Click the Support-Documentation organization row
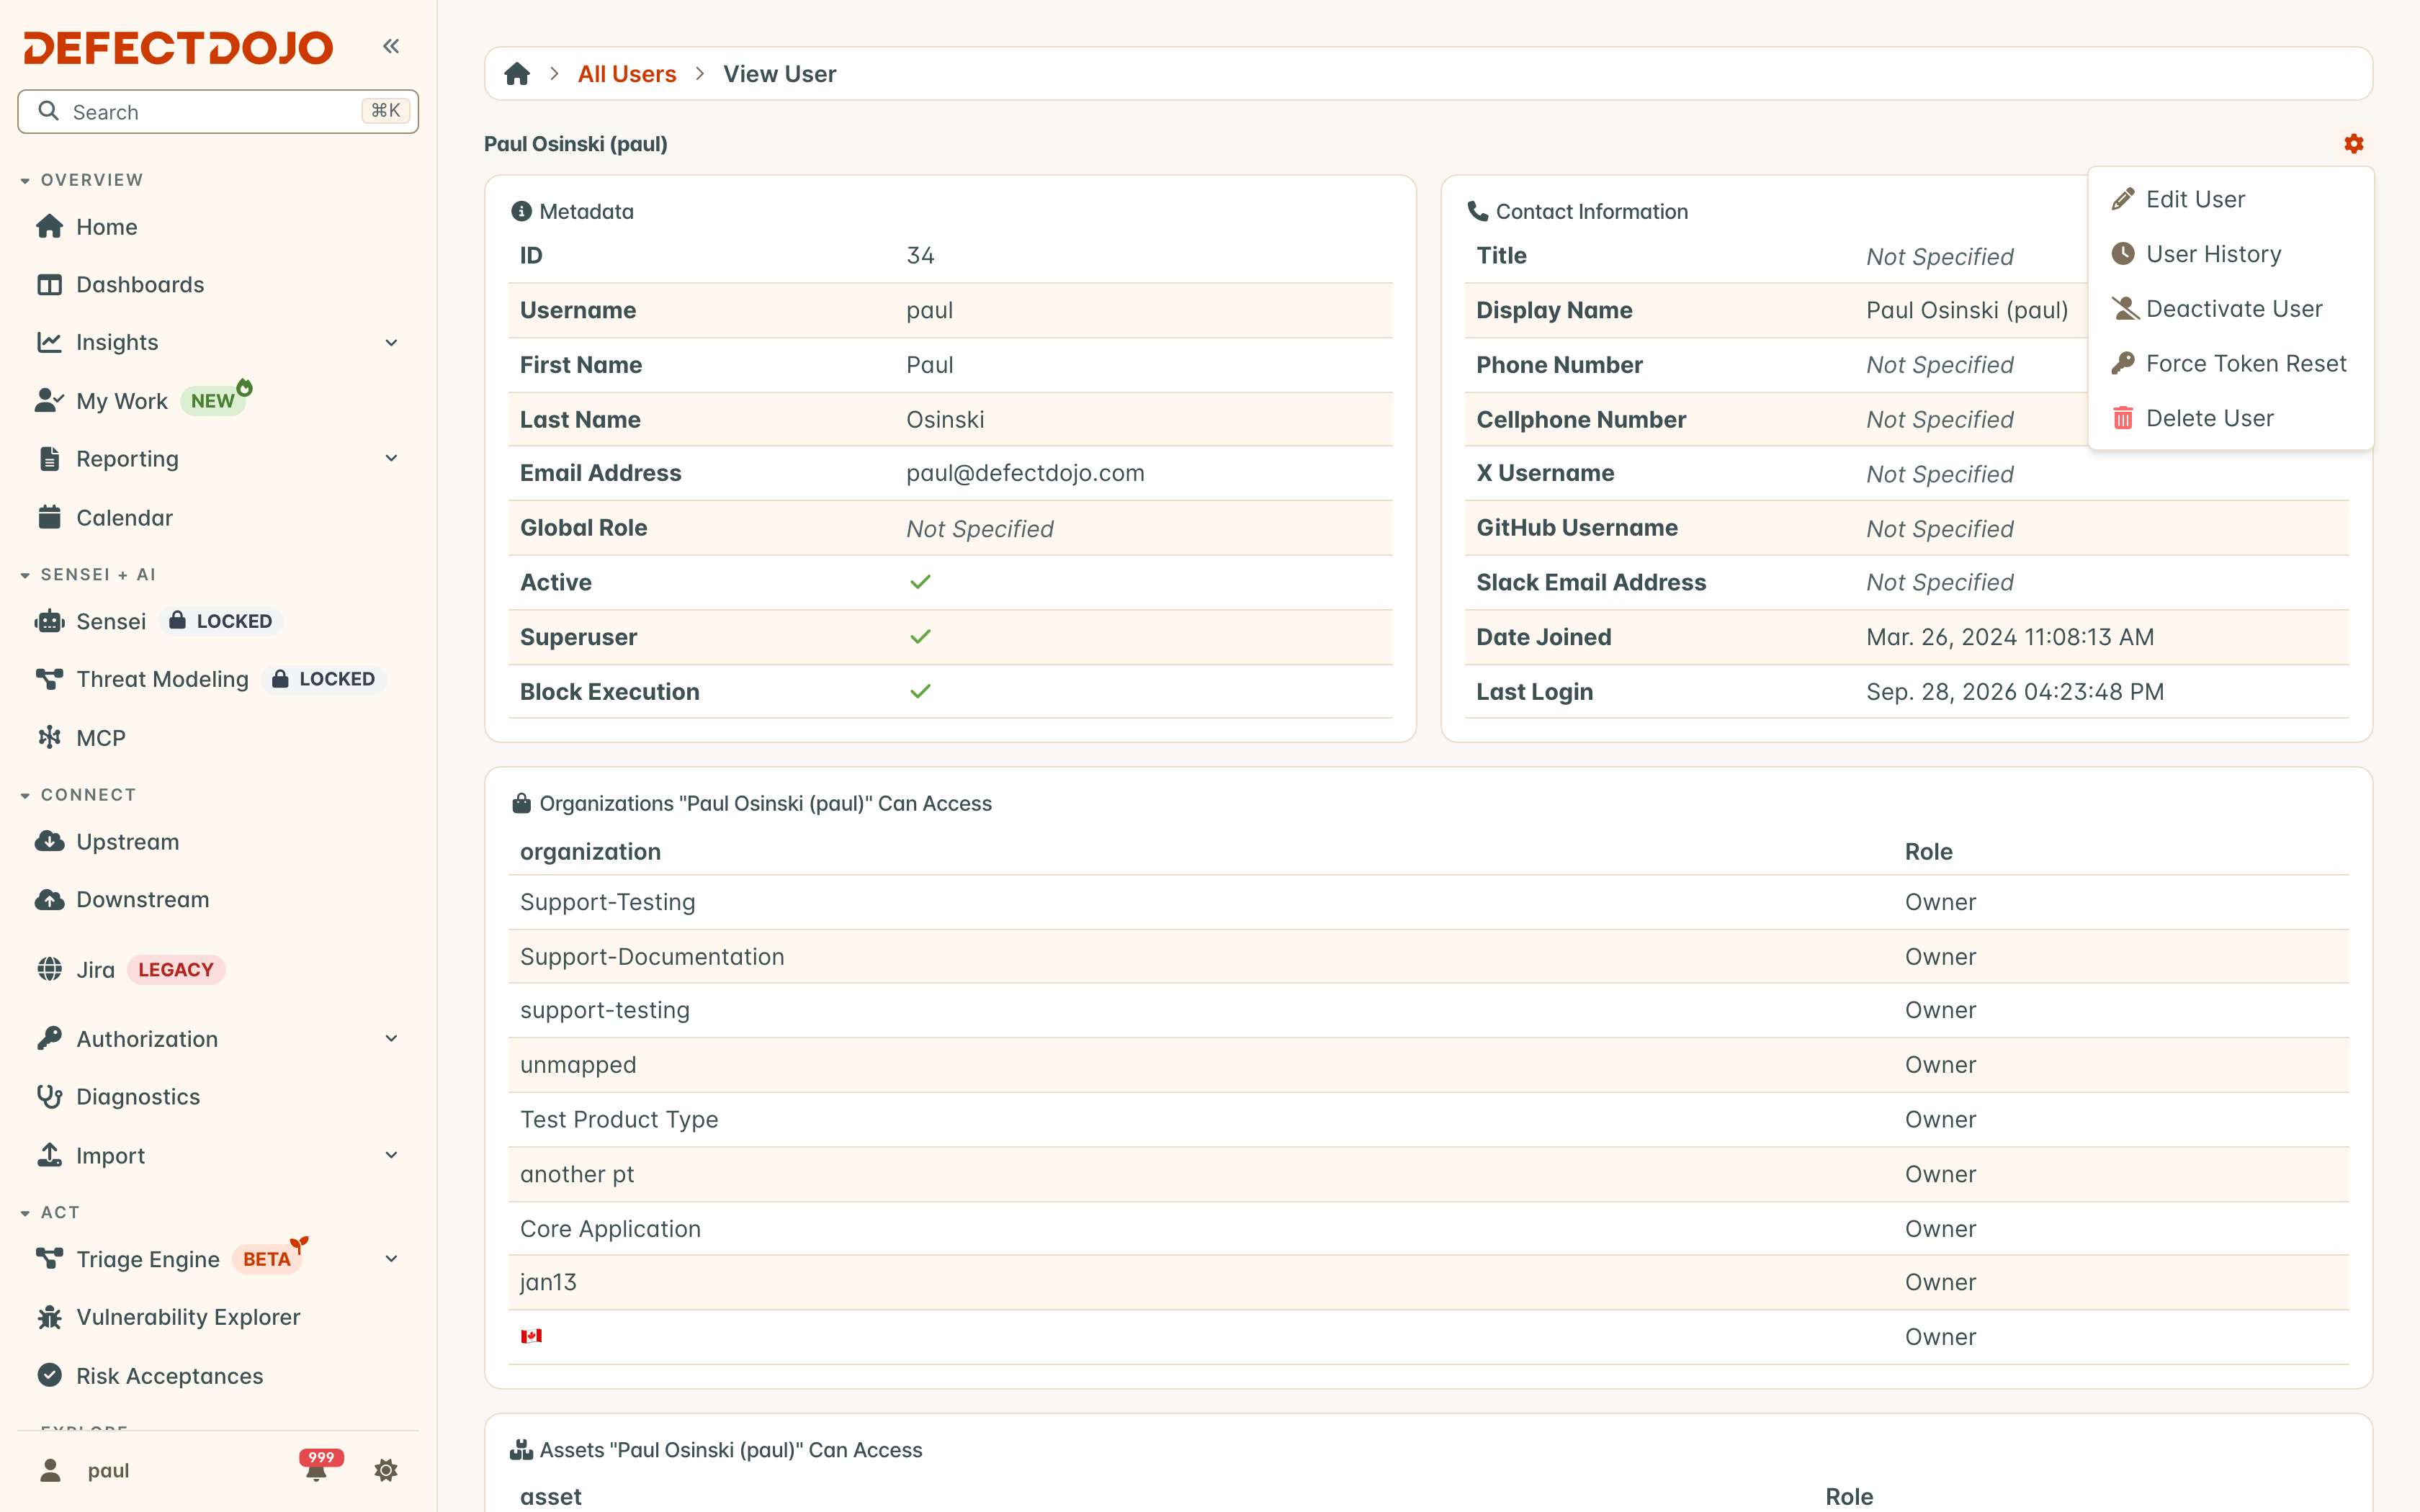Screen dimensions: 2420x1512 tap(1428, 957)
